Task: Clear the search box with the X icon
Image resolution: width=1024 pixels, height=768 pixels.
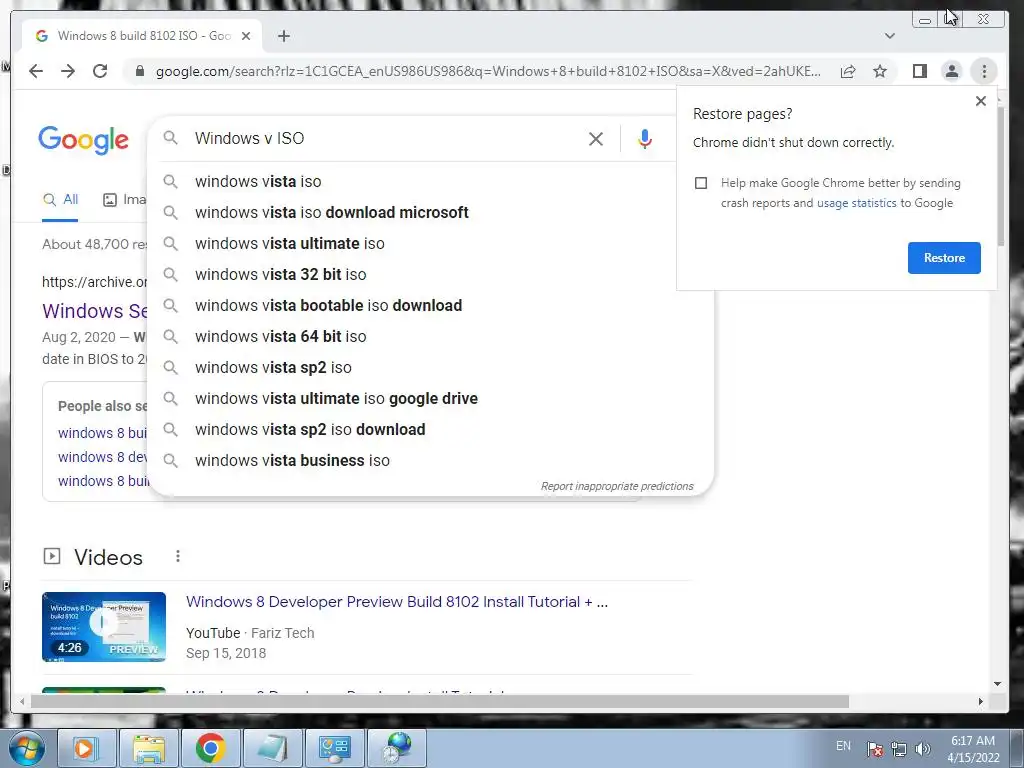Action: [x=596, y=138]
